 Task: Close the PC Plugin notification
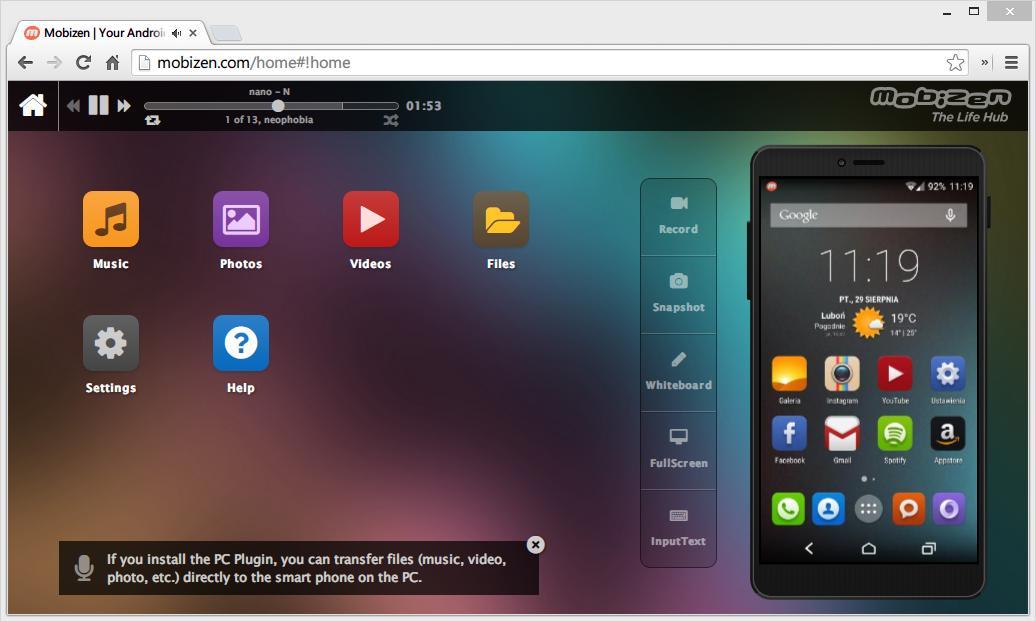tap(536, 545)
